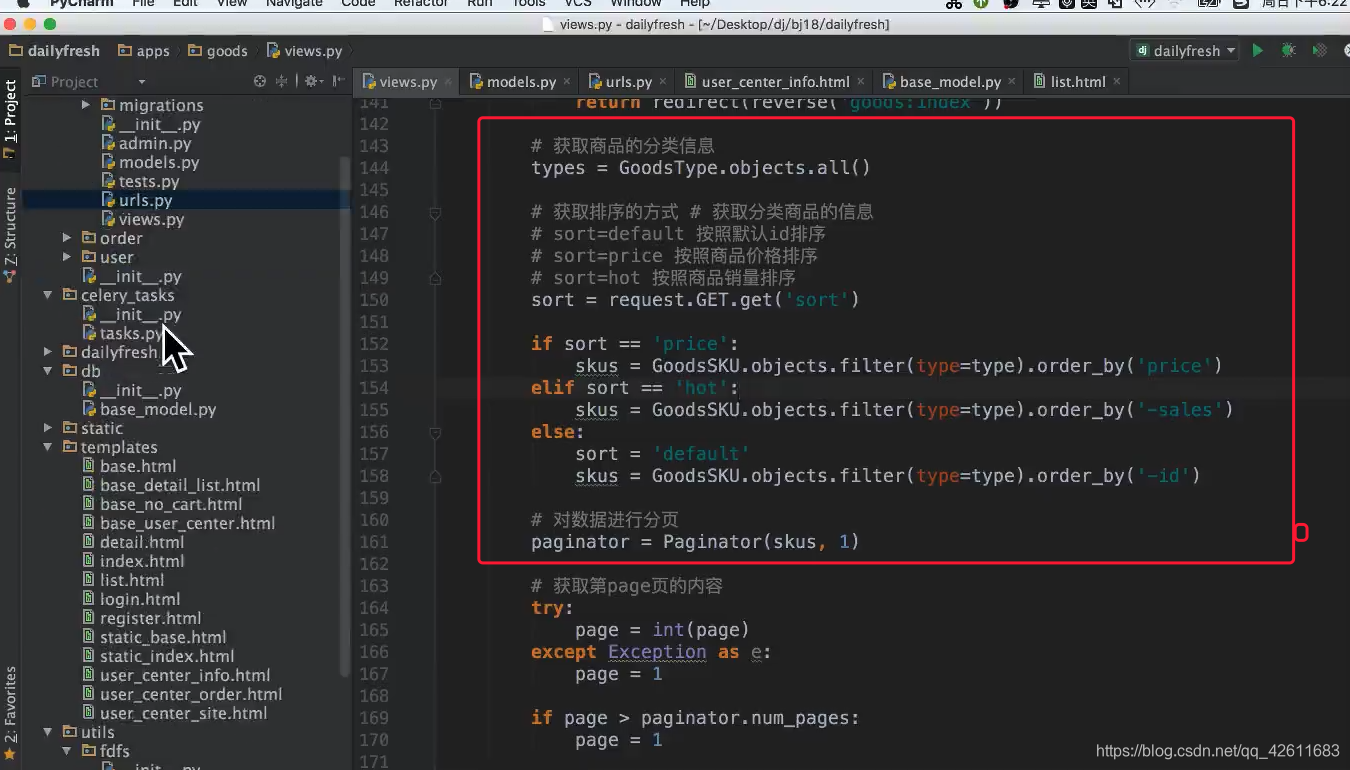Select static_index.html in the tree

pos(158,656)
